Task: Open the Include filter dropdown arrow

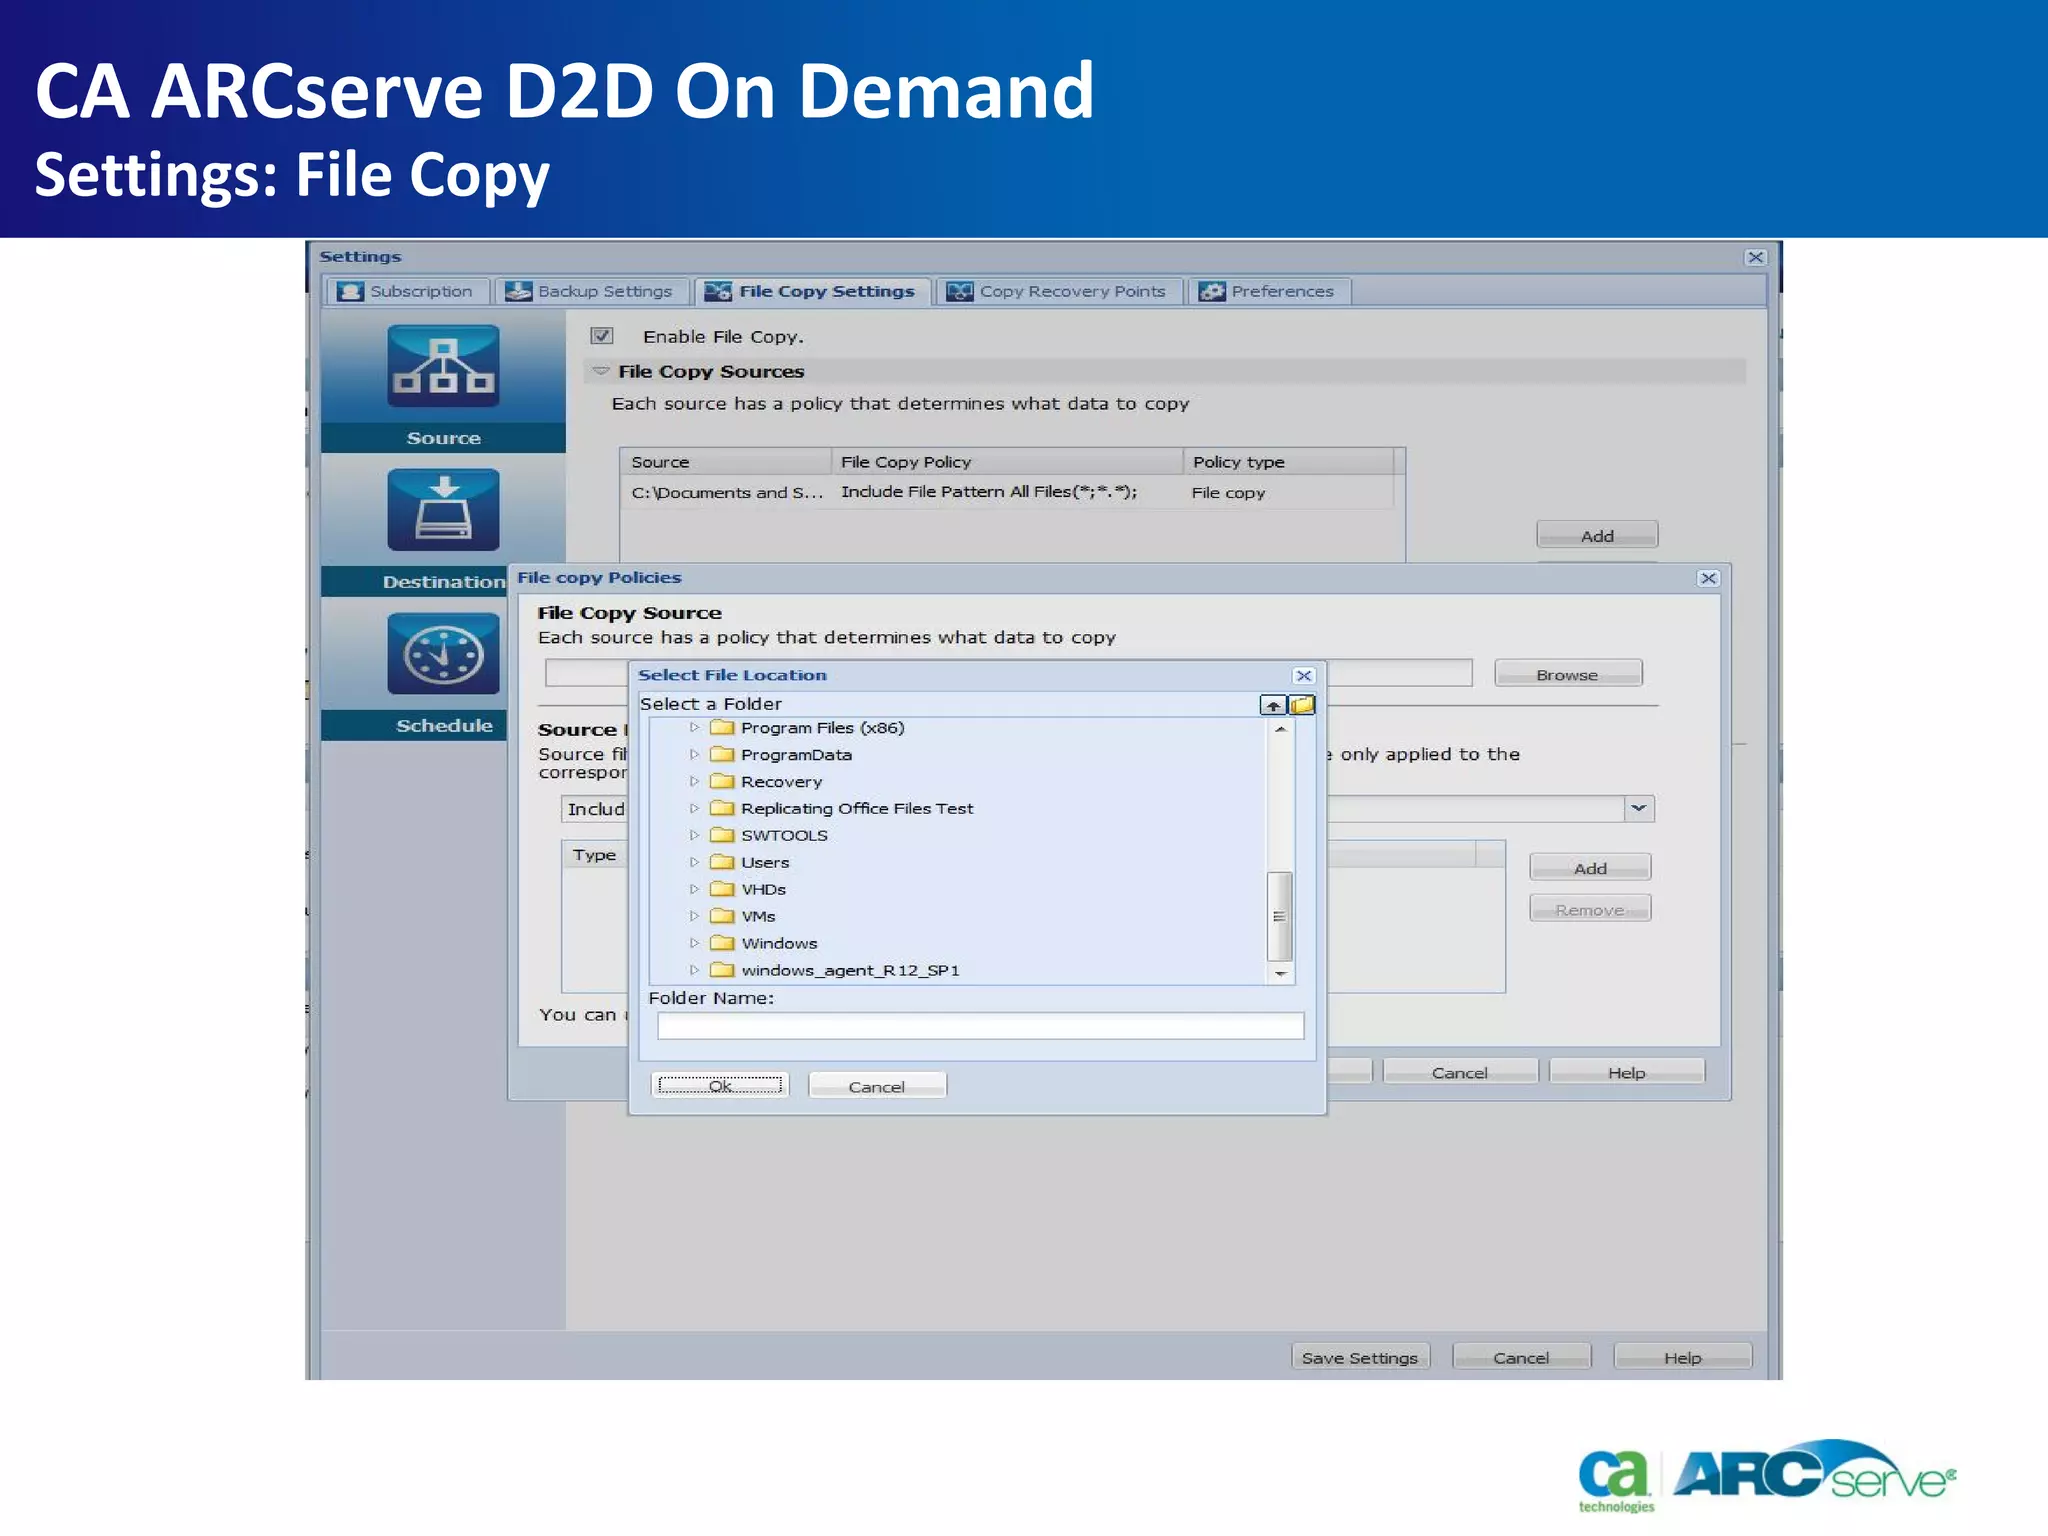Action: click(x=1638, y=808)
